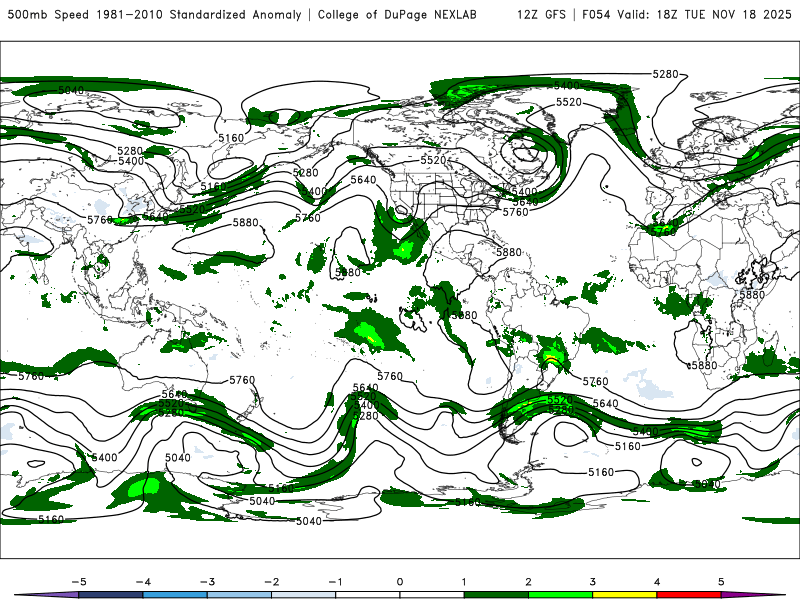Click the 'College of DuPage NEXLAB' text
The image size is (800, 600).
(397, 14)
